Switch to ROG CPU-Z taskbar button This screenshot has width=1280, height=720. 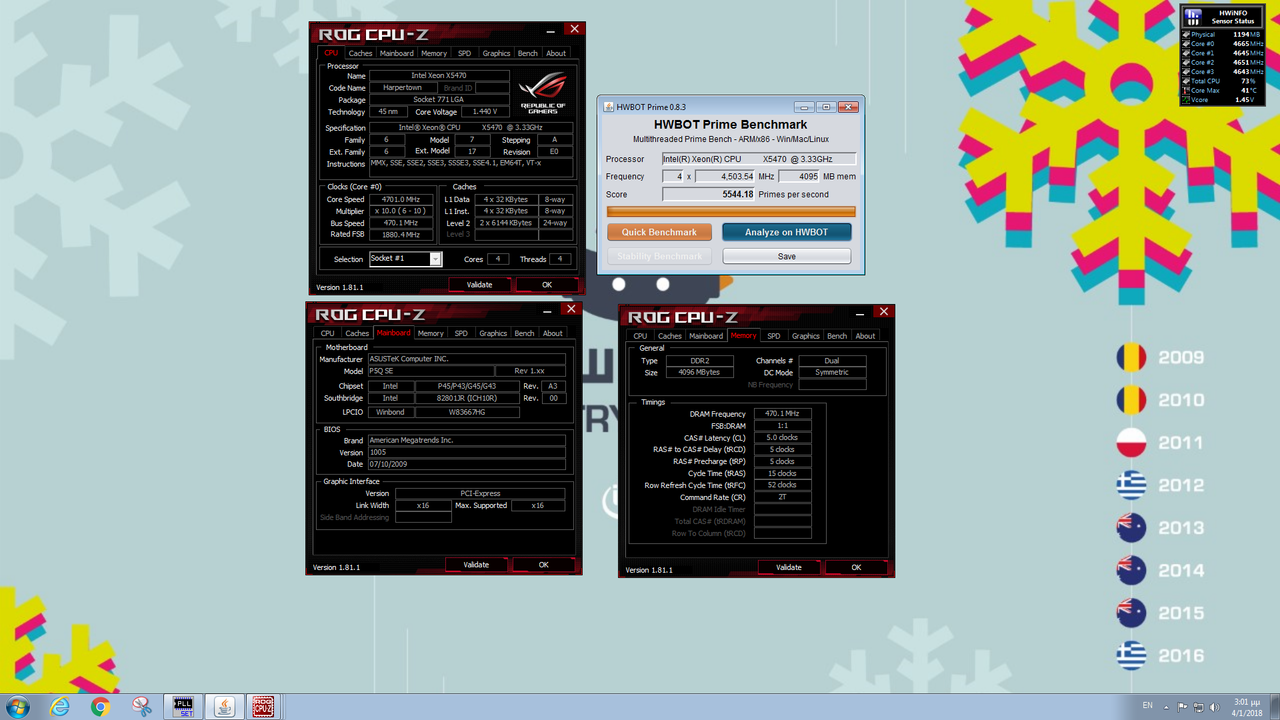263,707
